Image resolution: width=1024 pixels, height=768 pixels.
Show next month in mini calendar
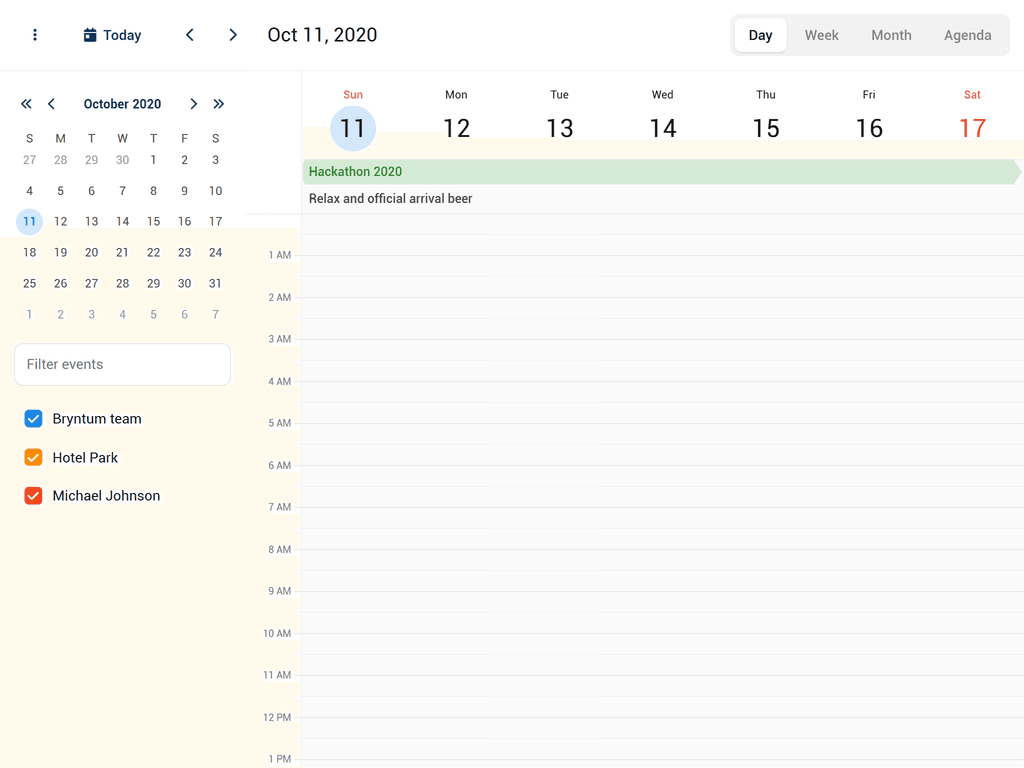193,104
